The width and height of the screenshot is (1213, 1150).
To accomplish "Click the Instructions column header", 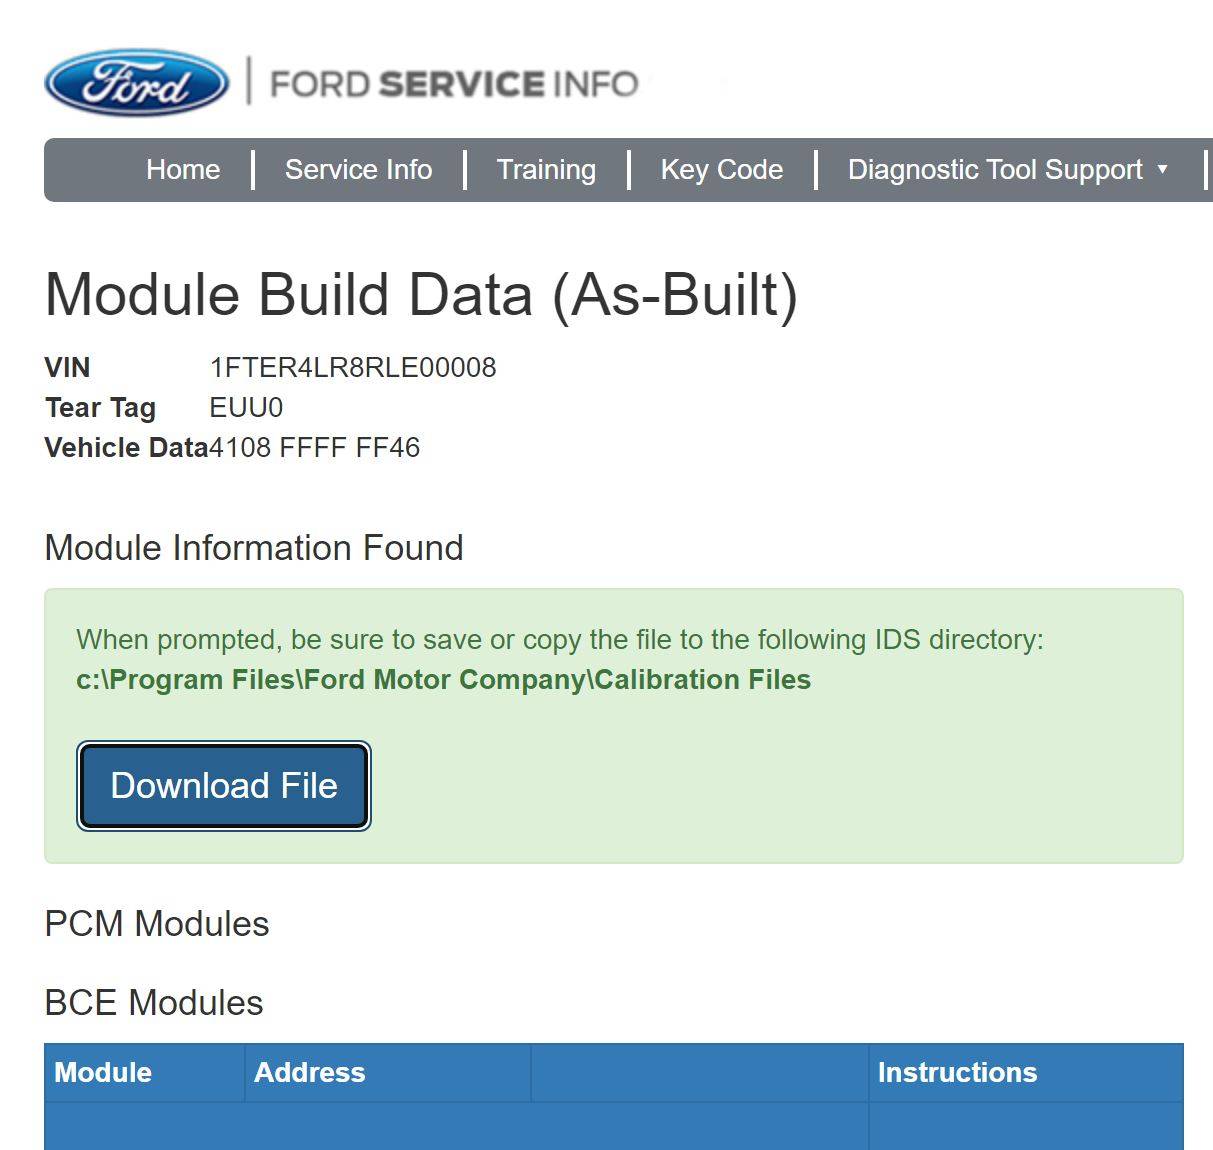I will pos(957,1073).
